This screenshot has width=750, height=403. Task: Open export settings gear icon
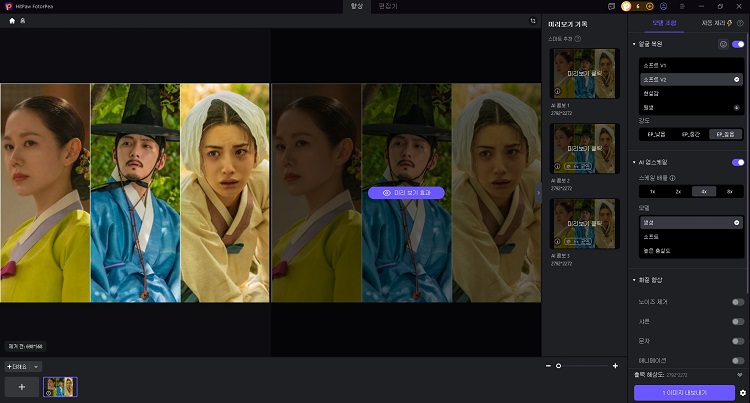pos(743,393)
